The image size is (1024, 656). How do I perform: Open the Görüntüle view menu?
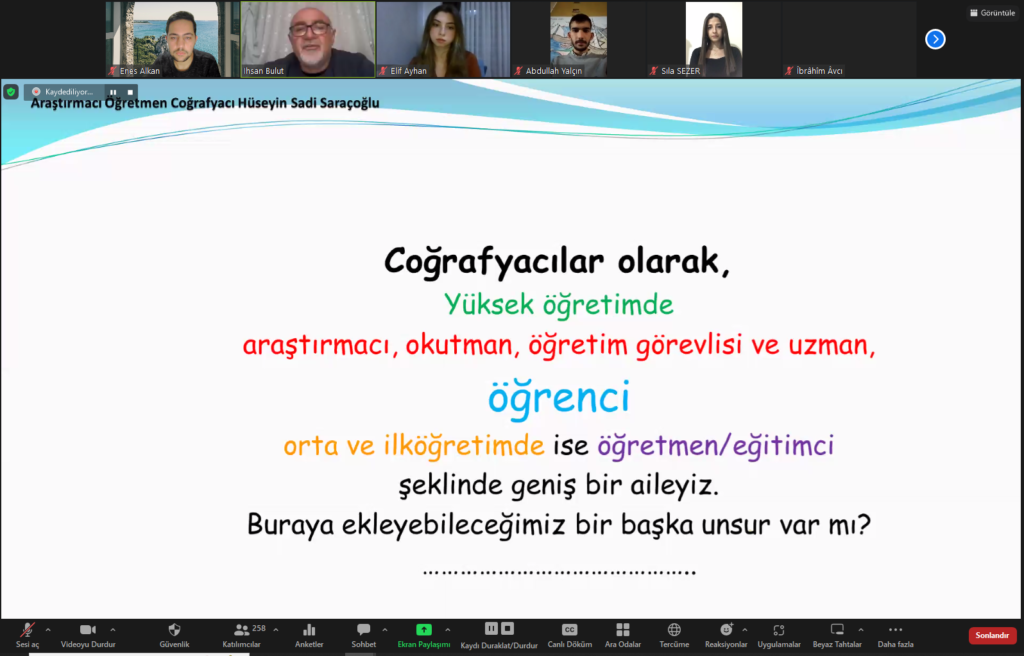tap(991, 12)
